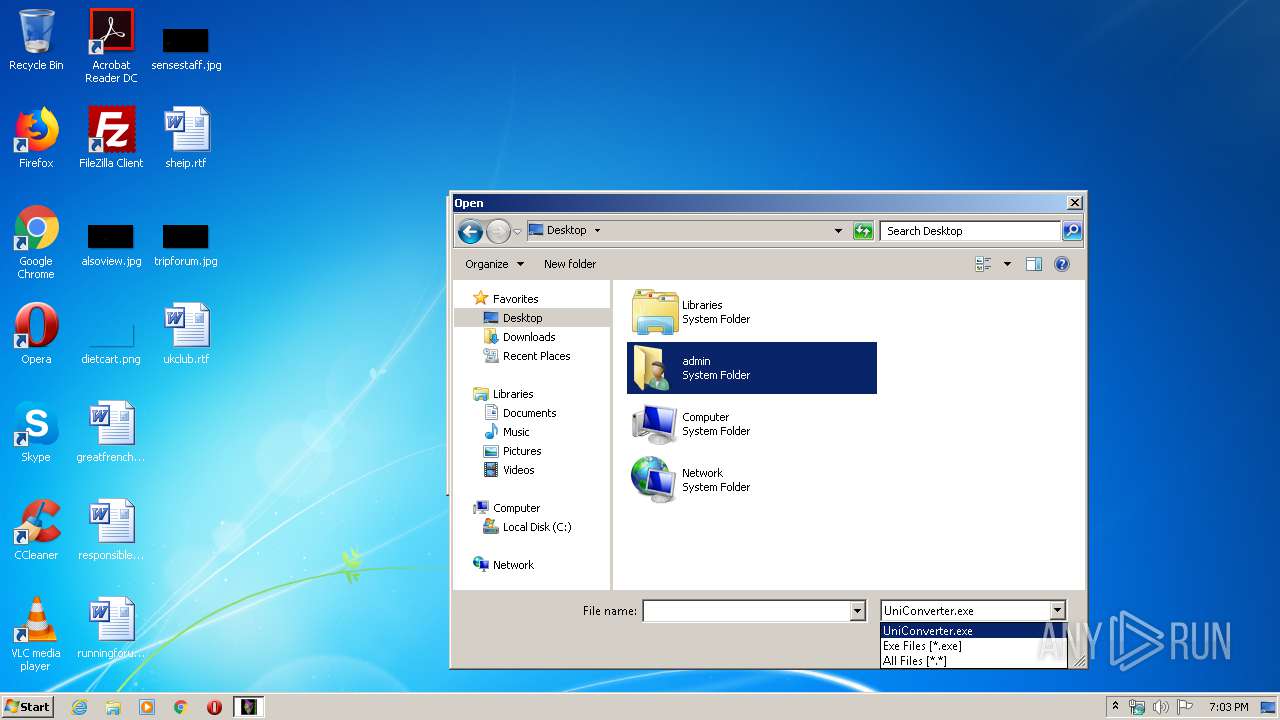Click Windows Explorer folder icon in taskbar

pyautogui.click(x=113, y=707)
